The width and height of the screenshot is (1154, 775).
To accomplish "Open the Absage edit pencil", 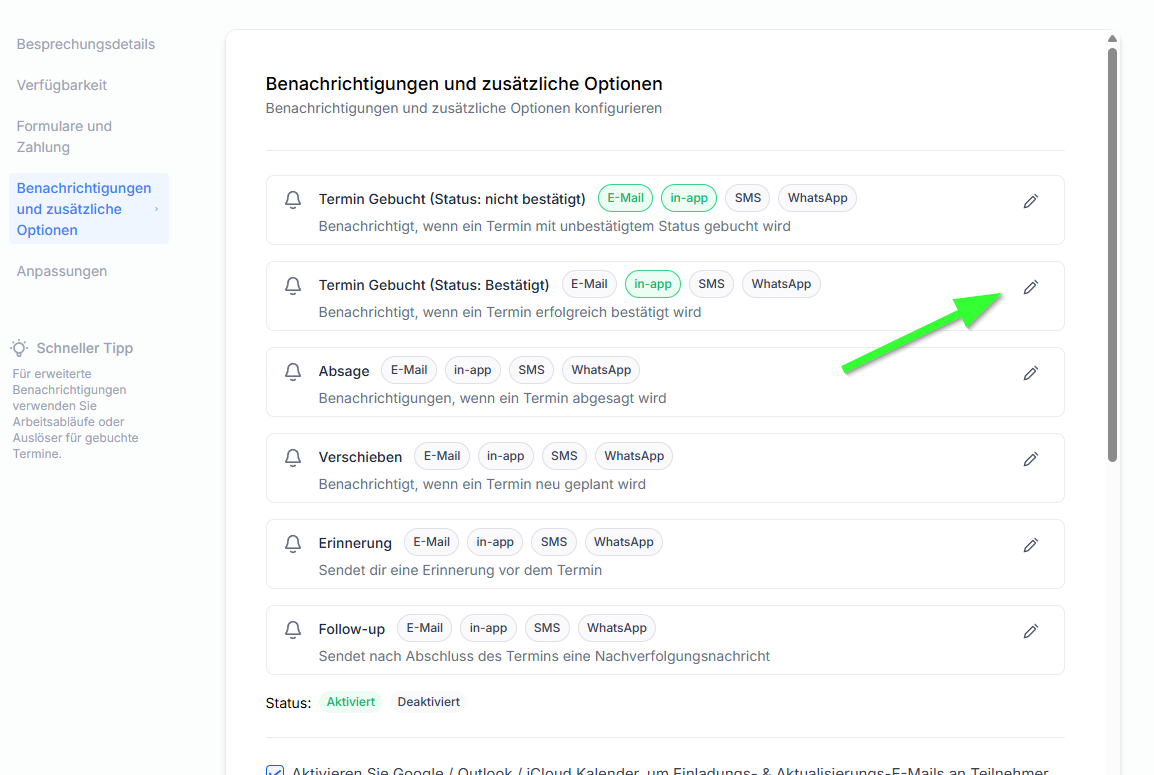I will click(x=1030, y=373).
